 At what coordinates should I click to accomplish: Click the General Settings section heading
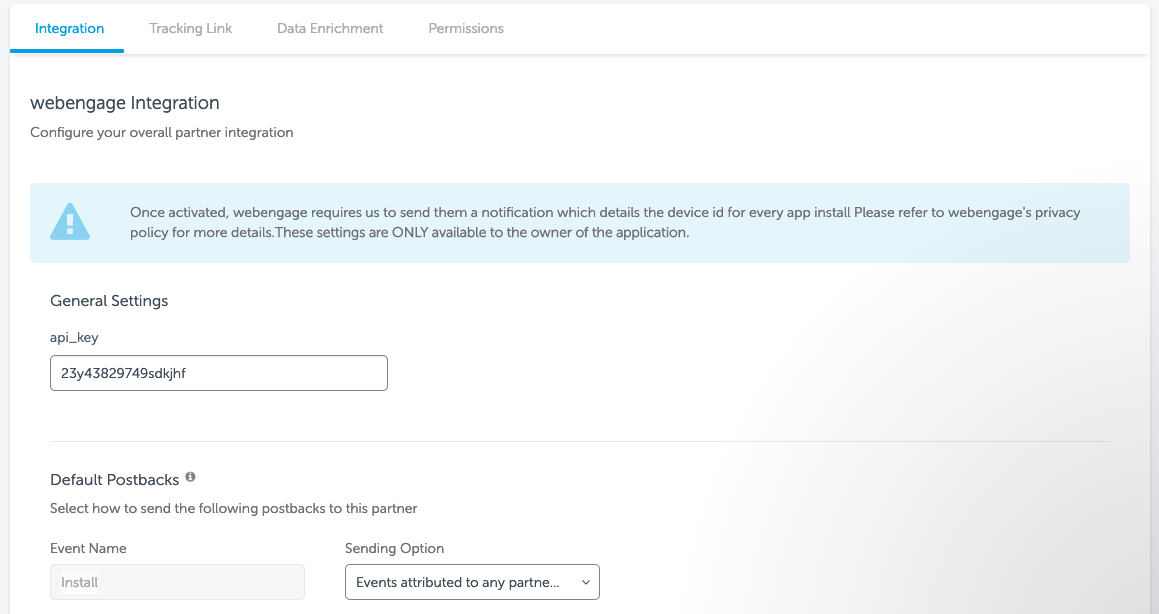pos(109,300)
